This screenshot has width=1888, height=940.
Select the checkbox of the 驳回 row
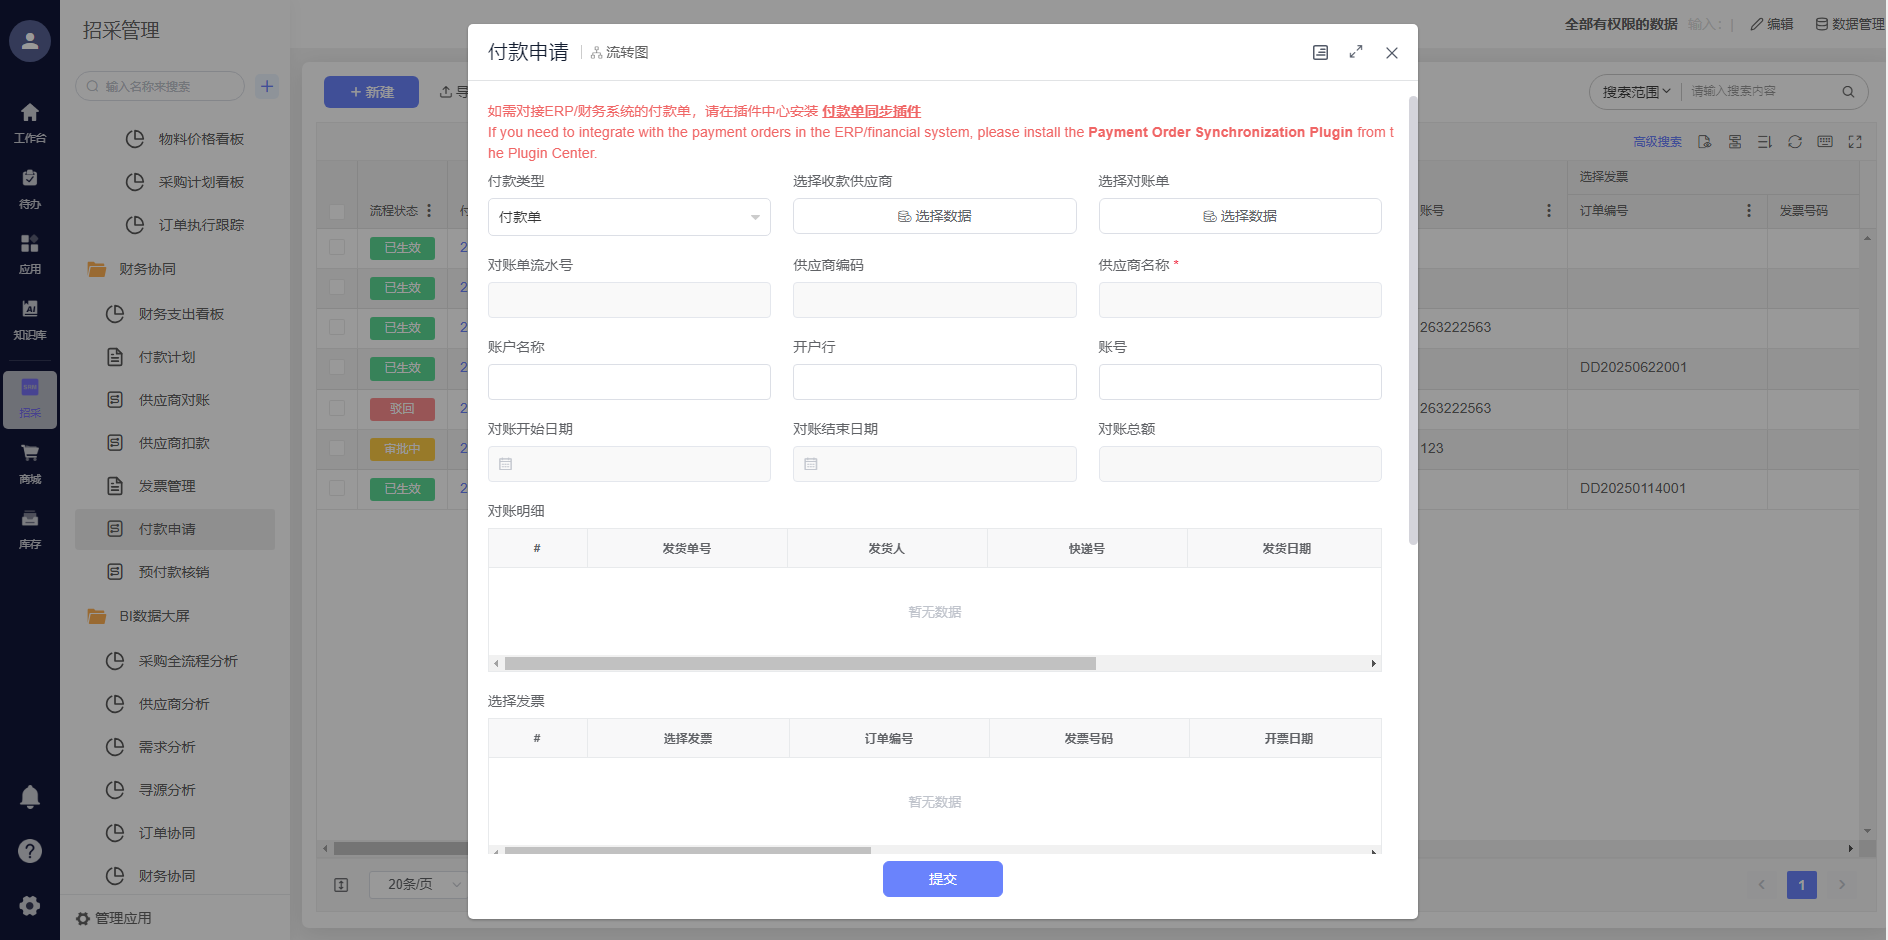pyautogui.click(x=337, y=408)
